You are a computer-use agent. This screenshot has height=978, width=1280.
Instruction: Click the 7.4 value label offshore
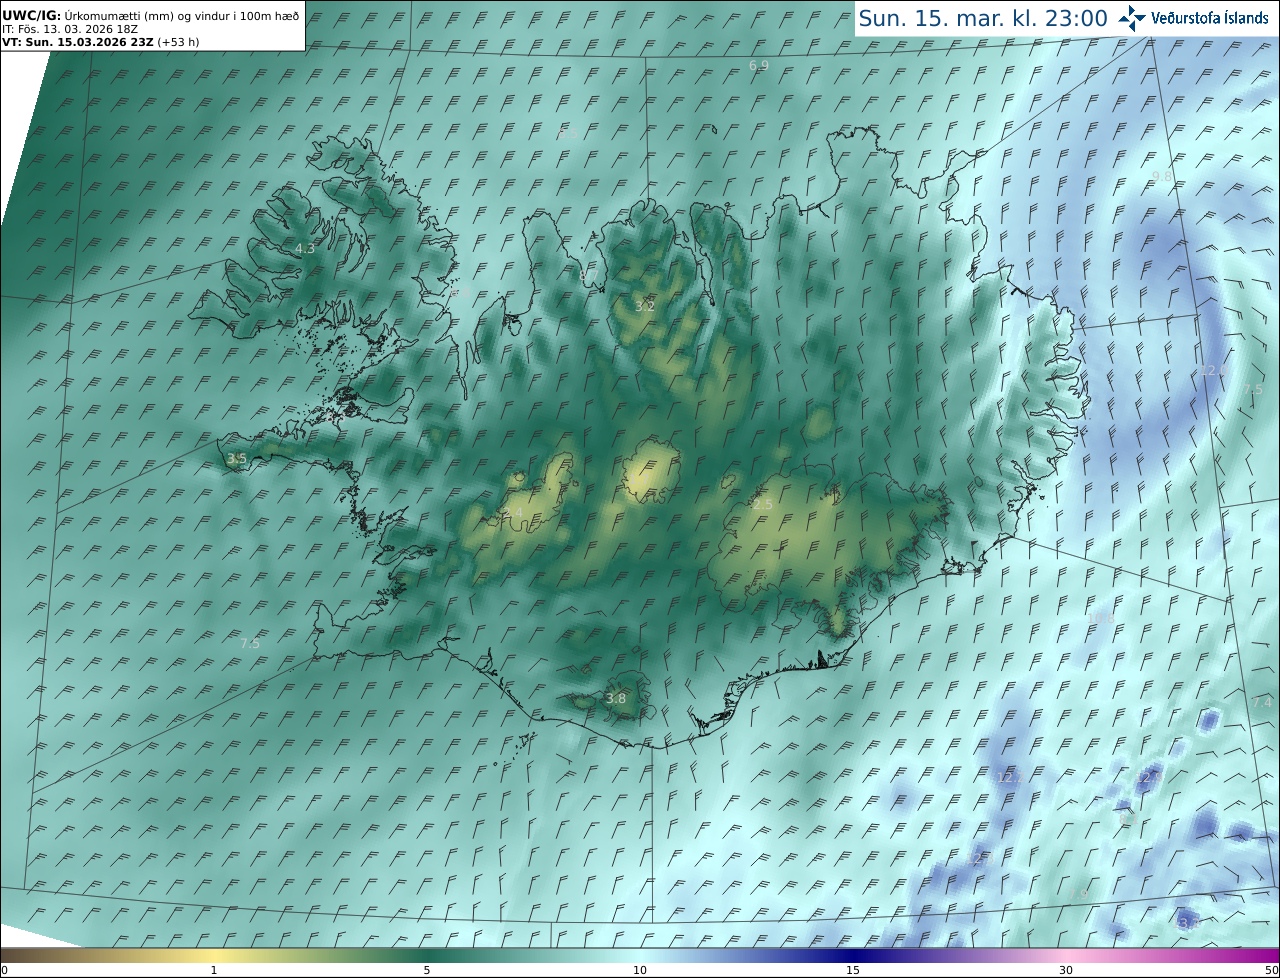point(1262,703)
